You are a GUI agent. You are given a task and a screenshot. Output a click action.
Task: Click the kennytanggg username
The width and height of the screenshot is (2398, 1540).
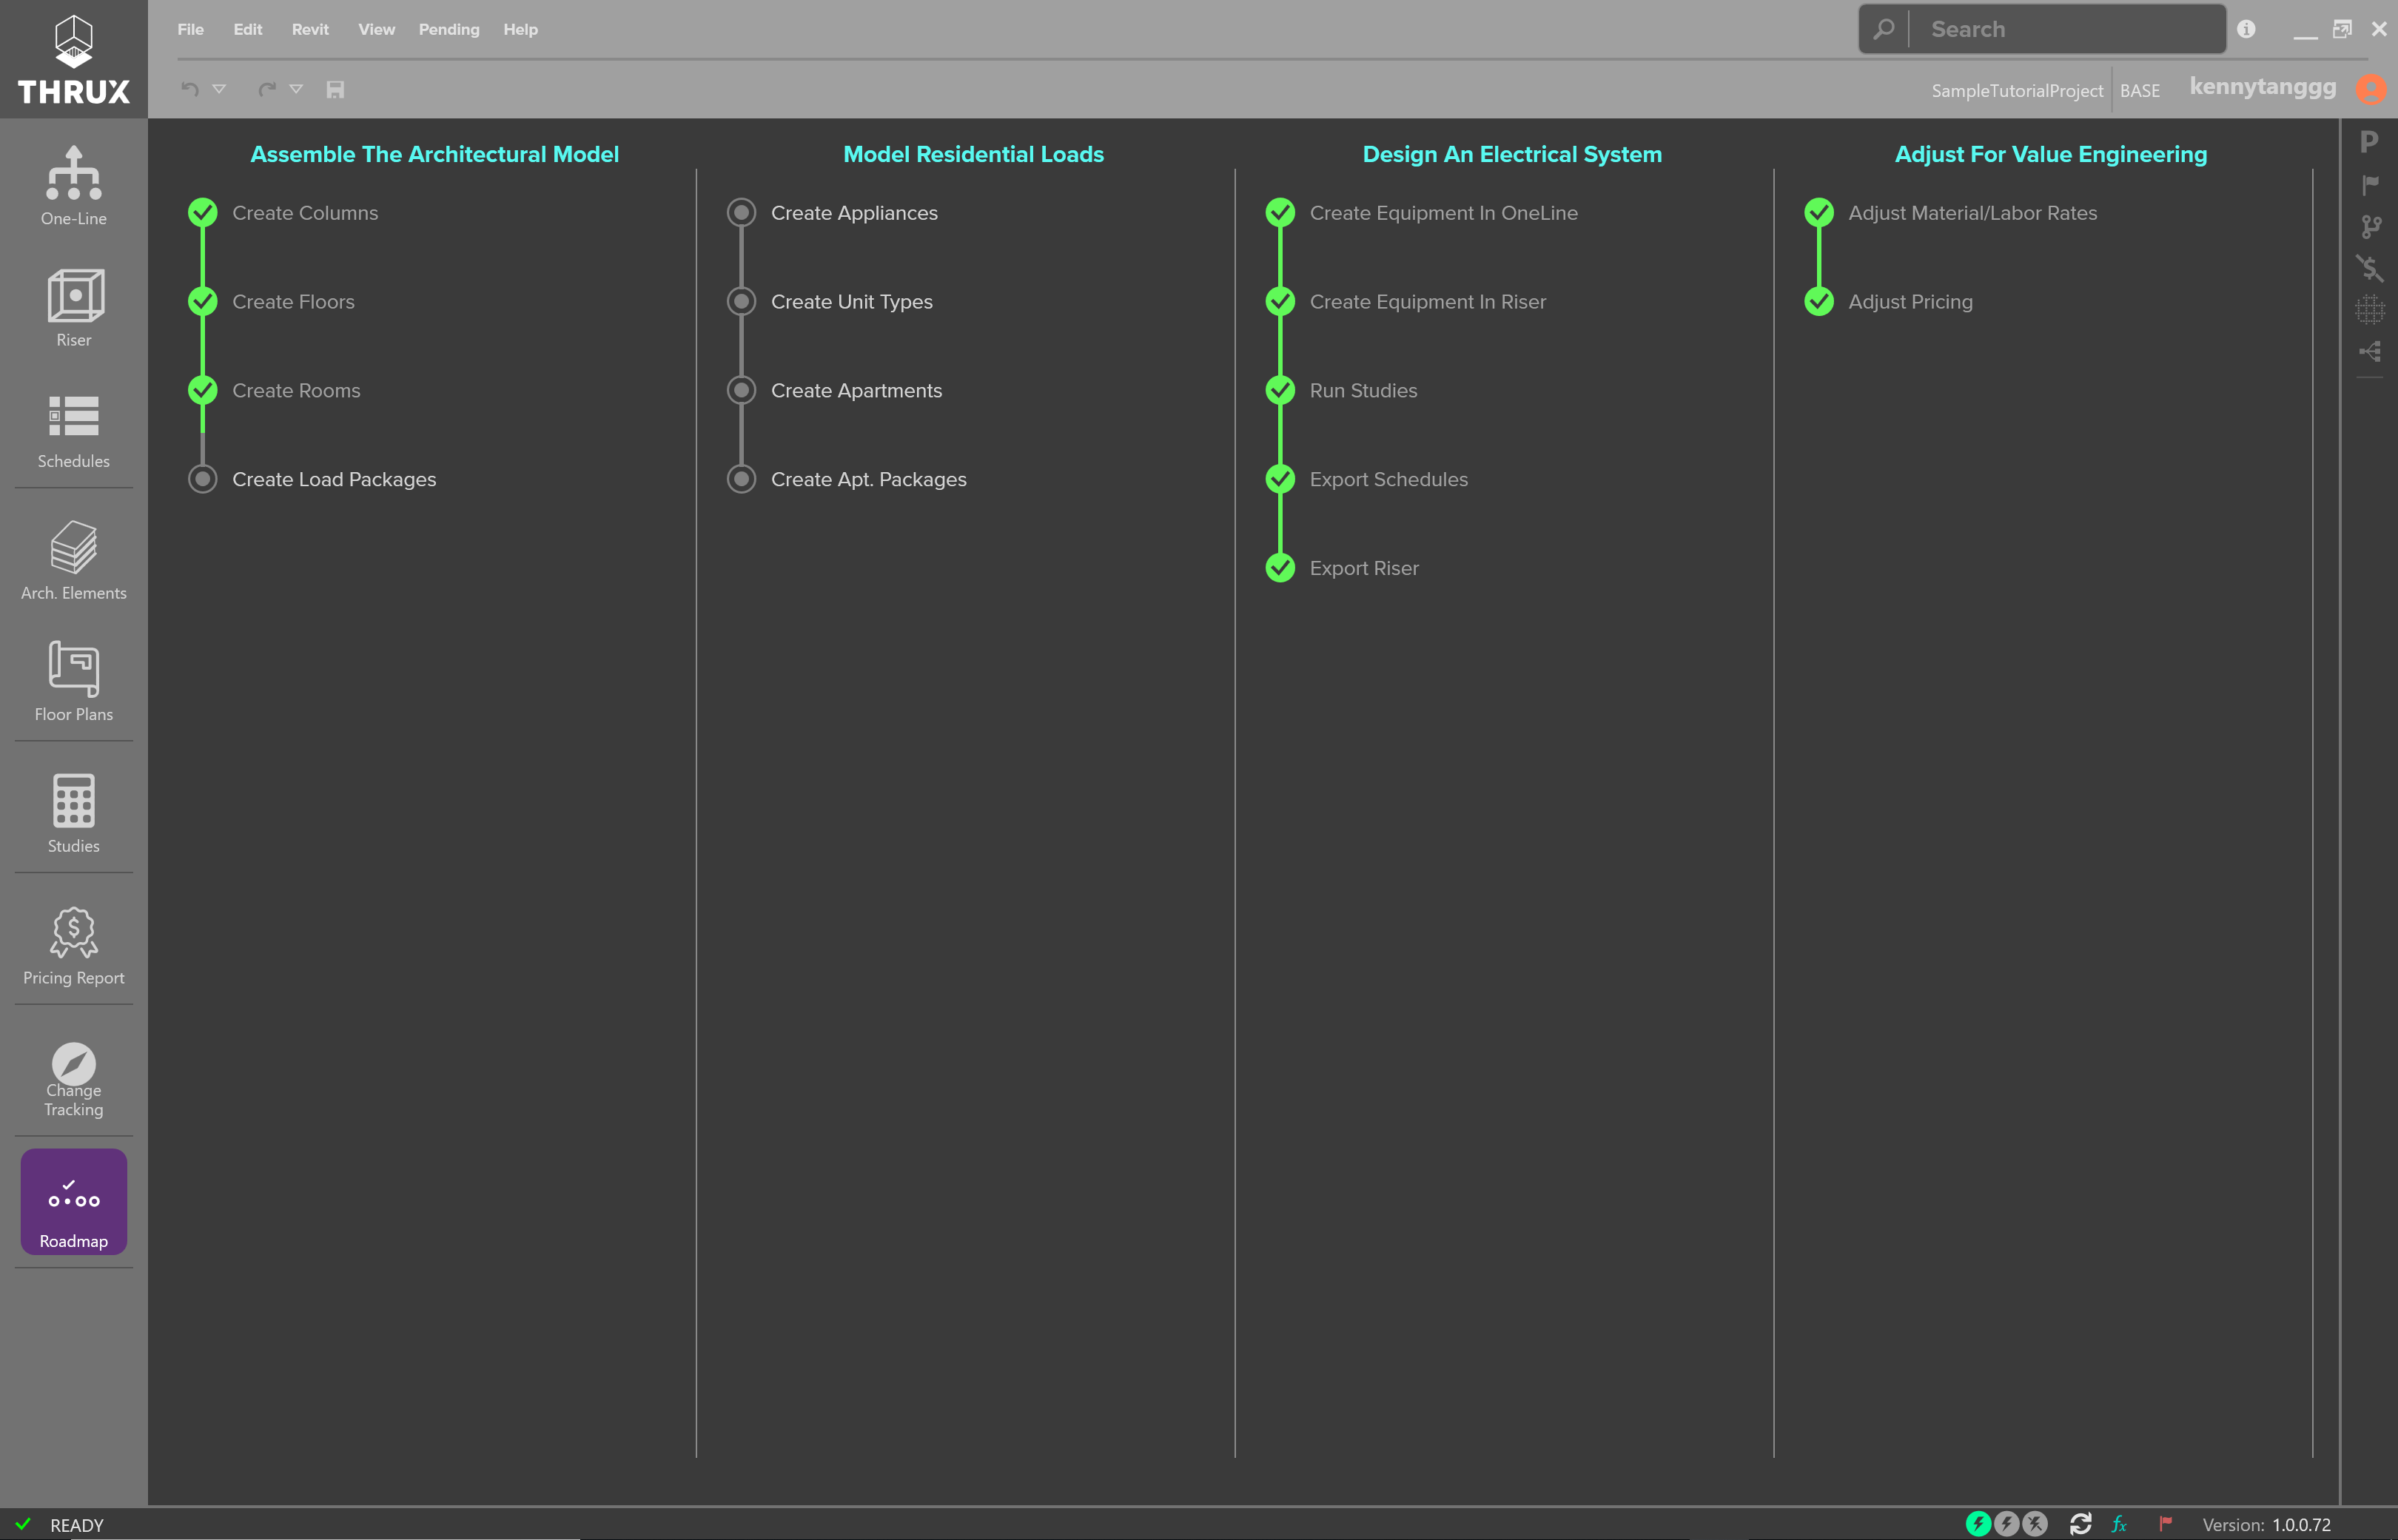click(x=2262, y=87)
